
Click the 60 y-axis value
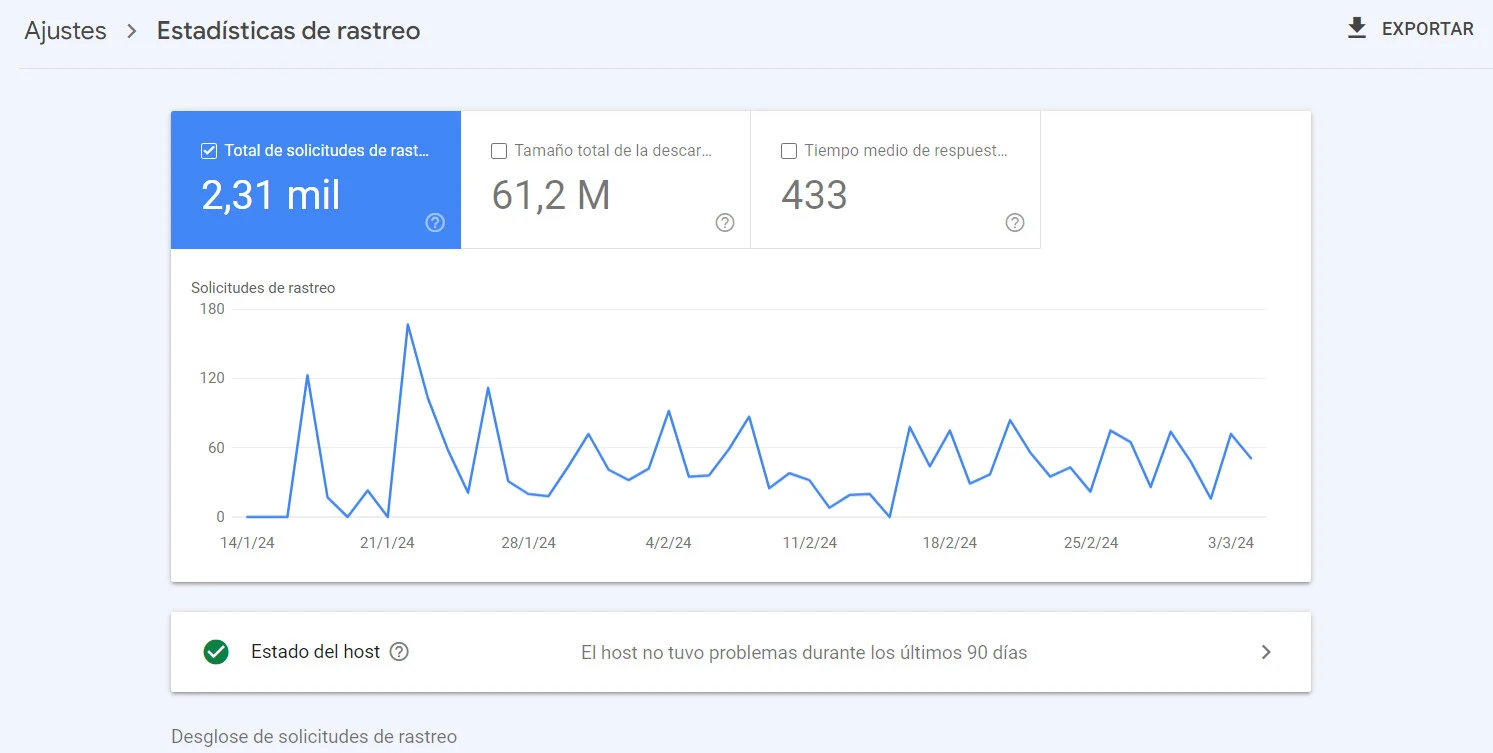point(216,447)
